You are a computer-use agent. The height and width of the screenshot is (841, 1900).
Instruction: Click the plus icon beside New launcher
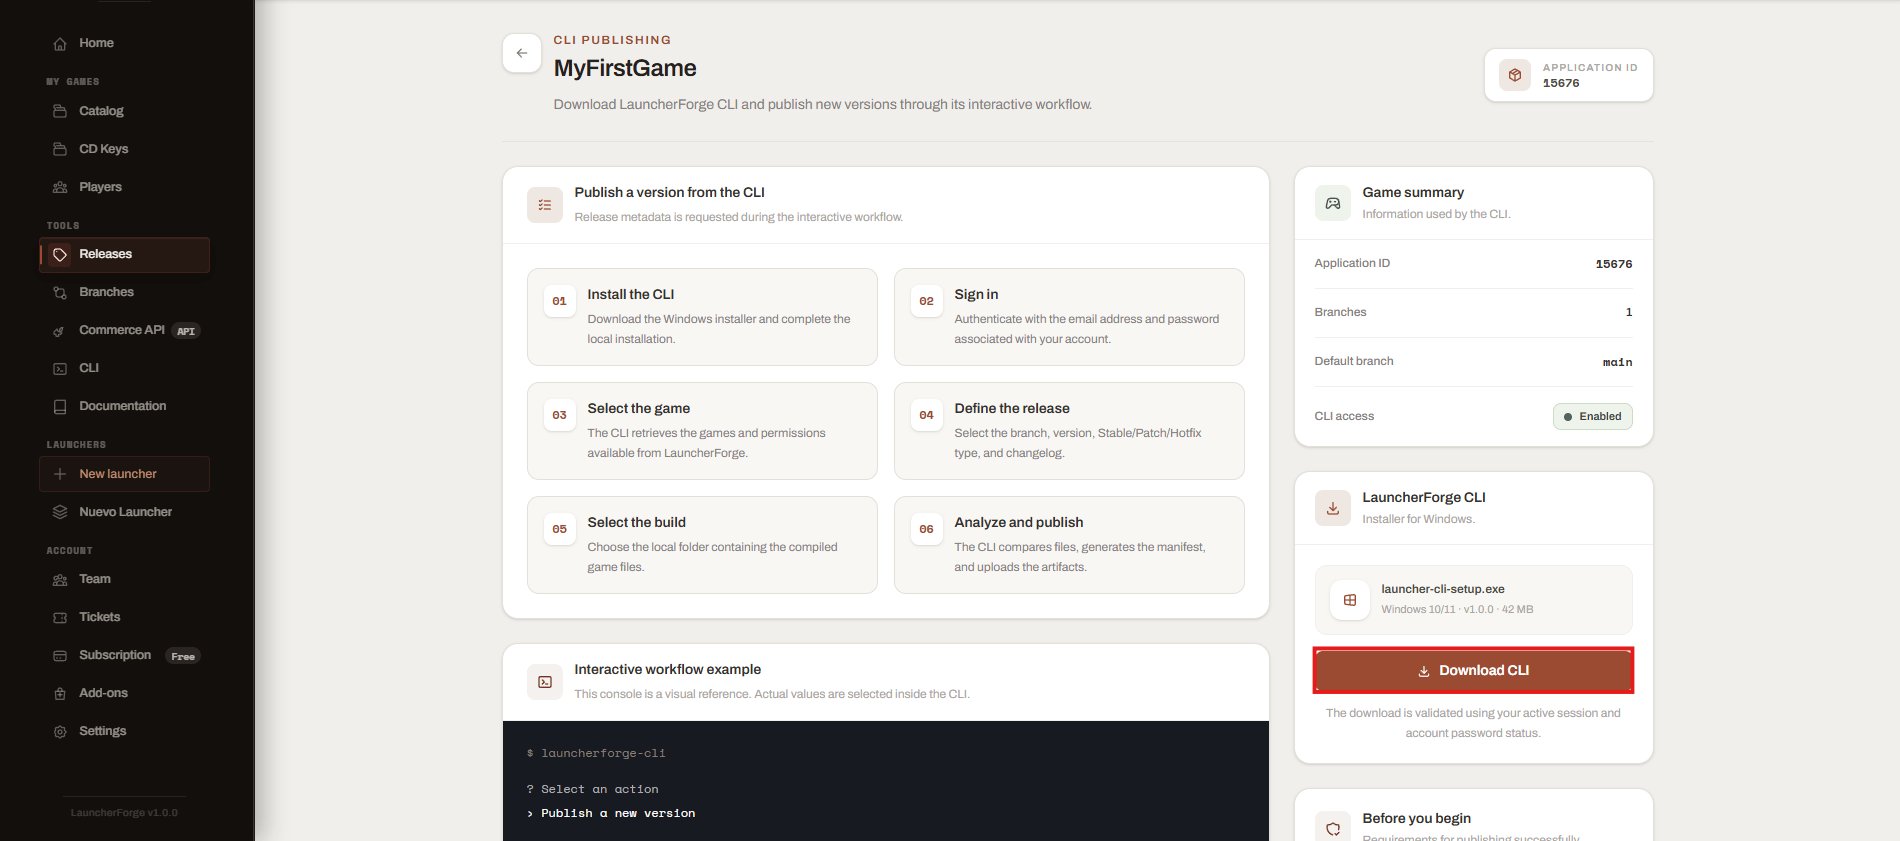point(60,474)
